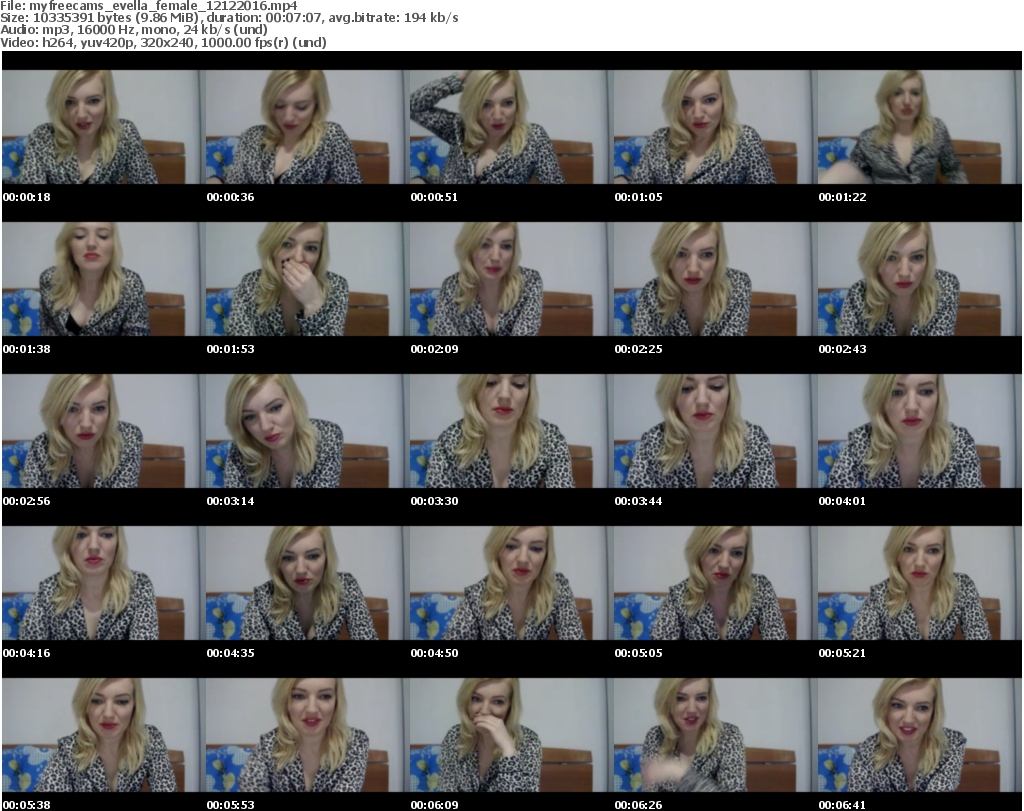
Task: Click the Video h264 info line
Action: click(163, 42)
